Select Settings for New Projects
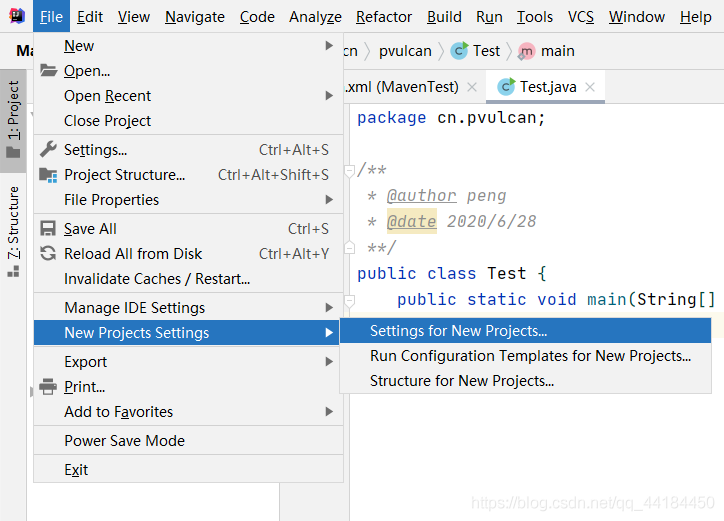The width and height of the screenshot is (724, 521). [x=458, y=331]
